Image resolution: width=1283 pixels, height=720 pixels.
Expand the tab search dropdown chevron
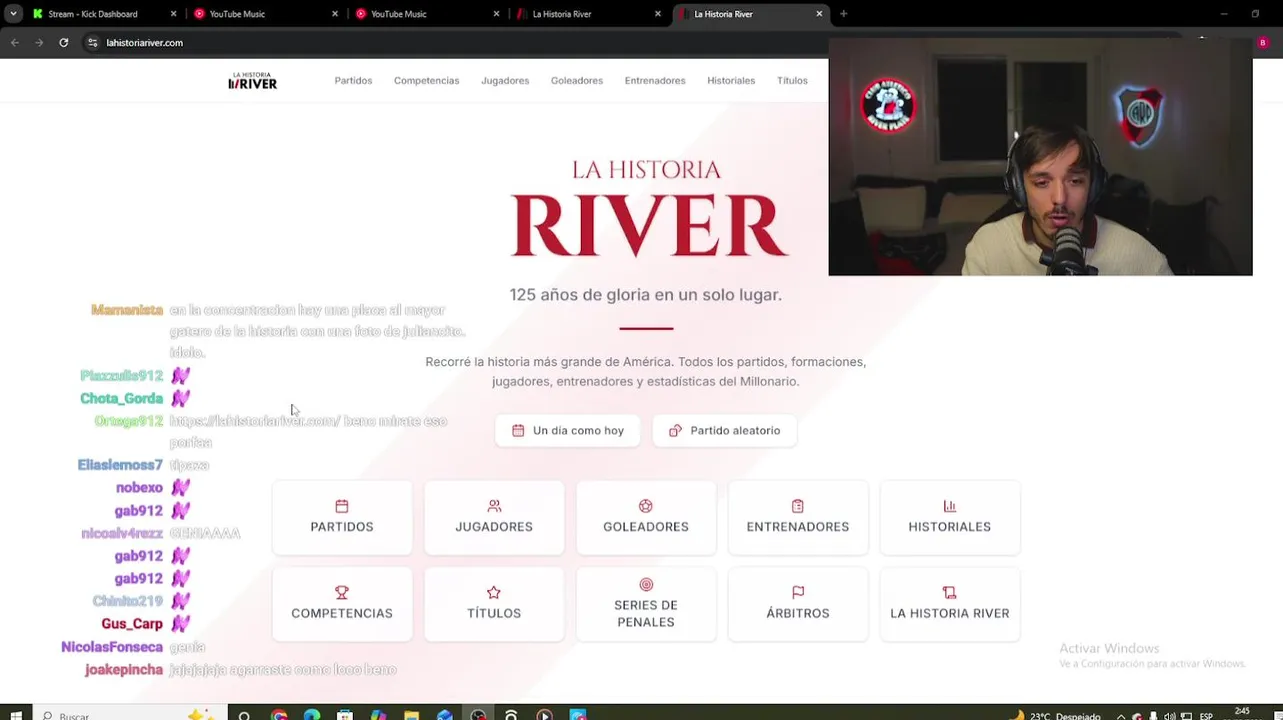click(x=13, y=14)
